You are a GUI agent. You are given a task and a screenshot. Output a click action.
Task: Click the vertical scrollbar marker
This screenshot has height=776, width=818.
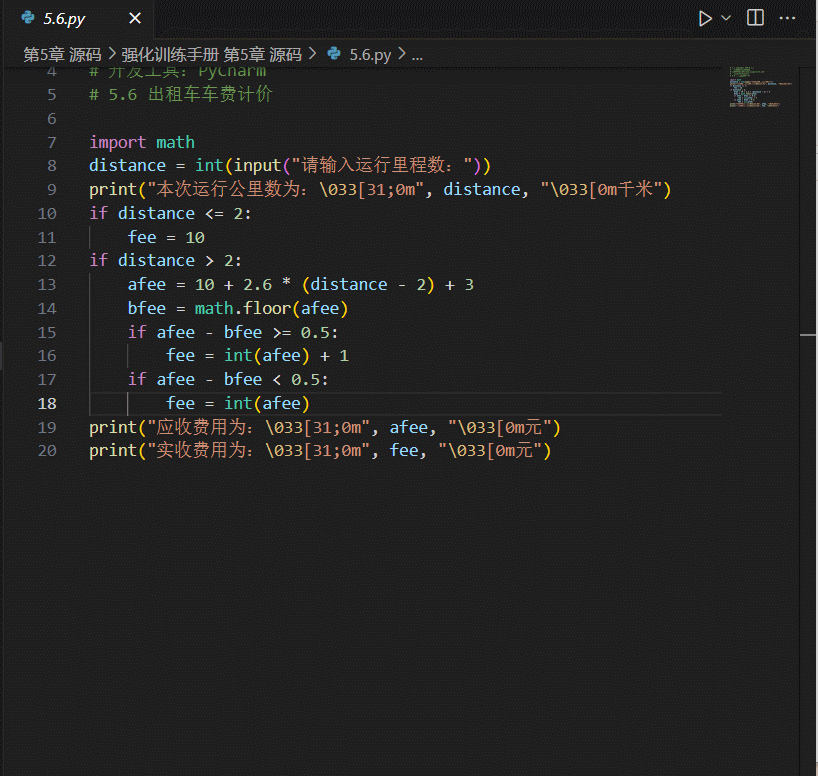click(x=808, y=335)
